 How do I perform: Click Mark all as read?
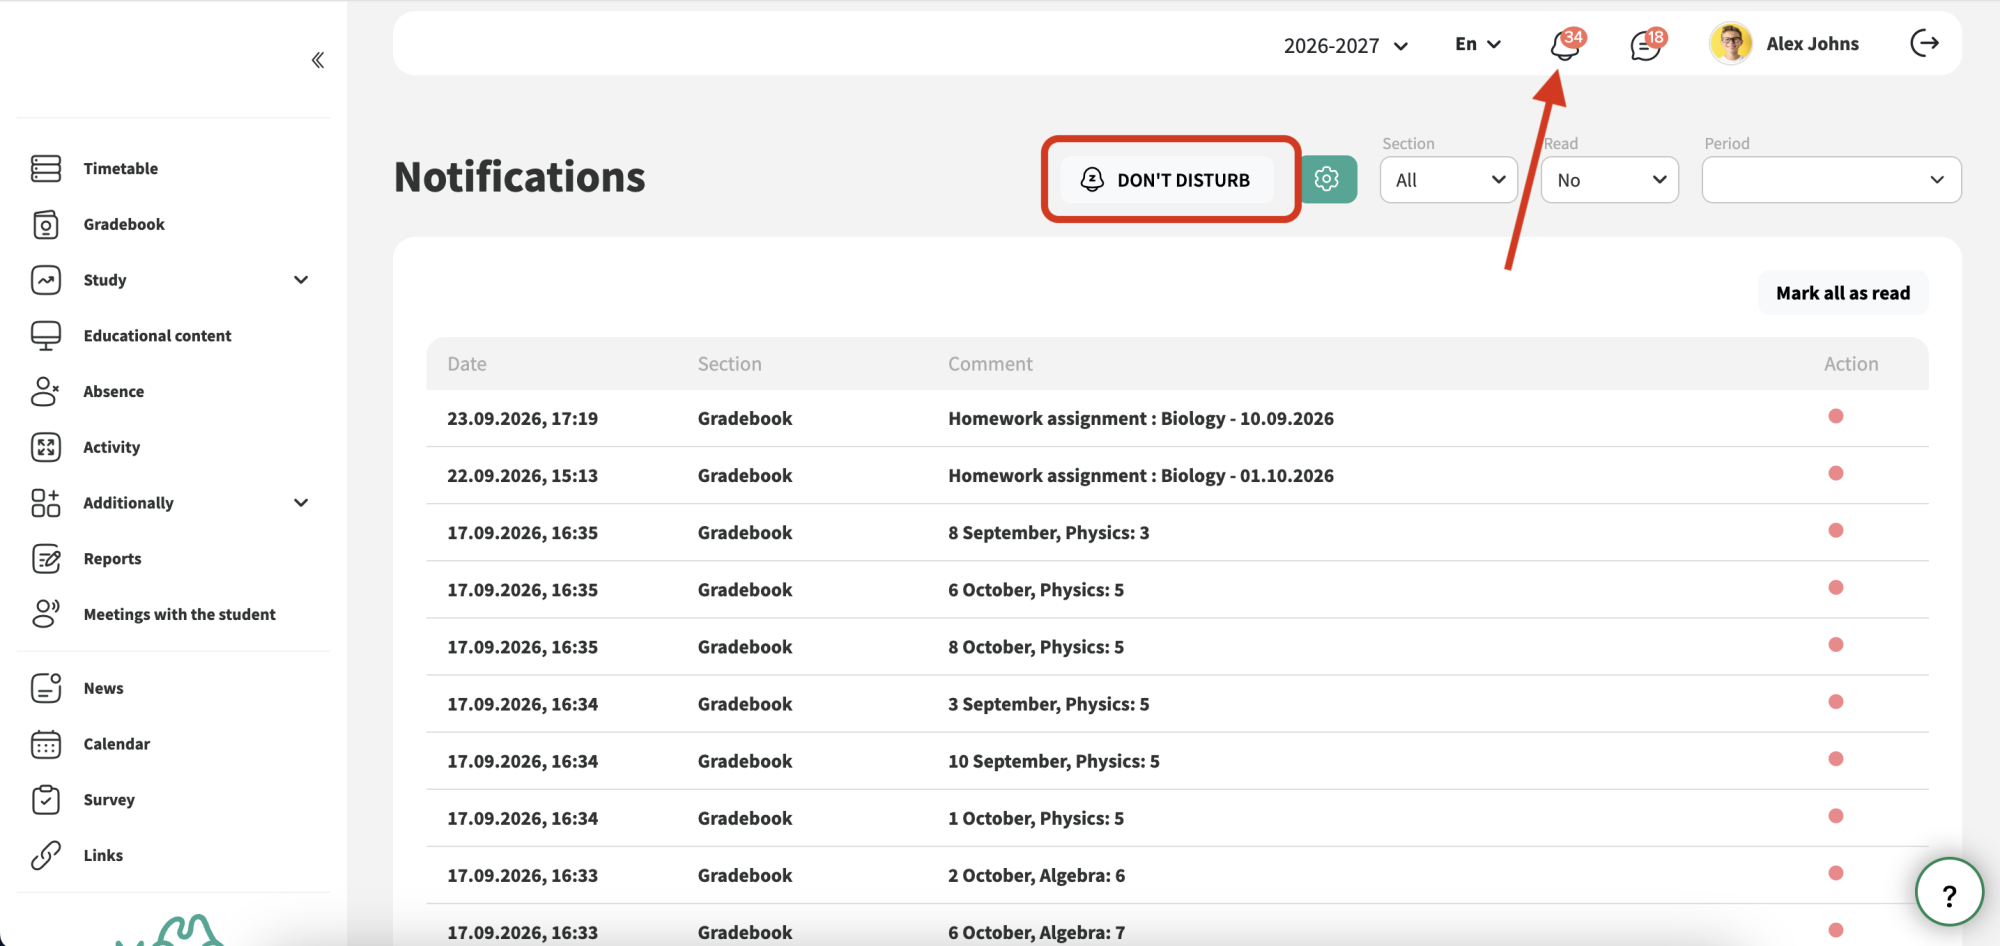tap(1843, 293)
